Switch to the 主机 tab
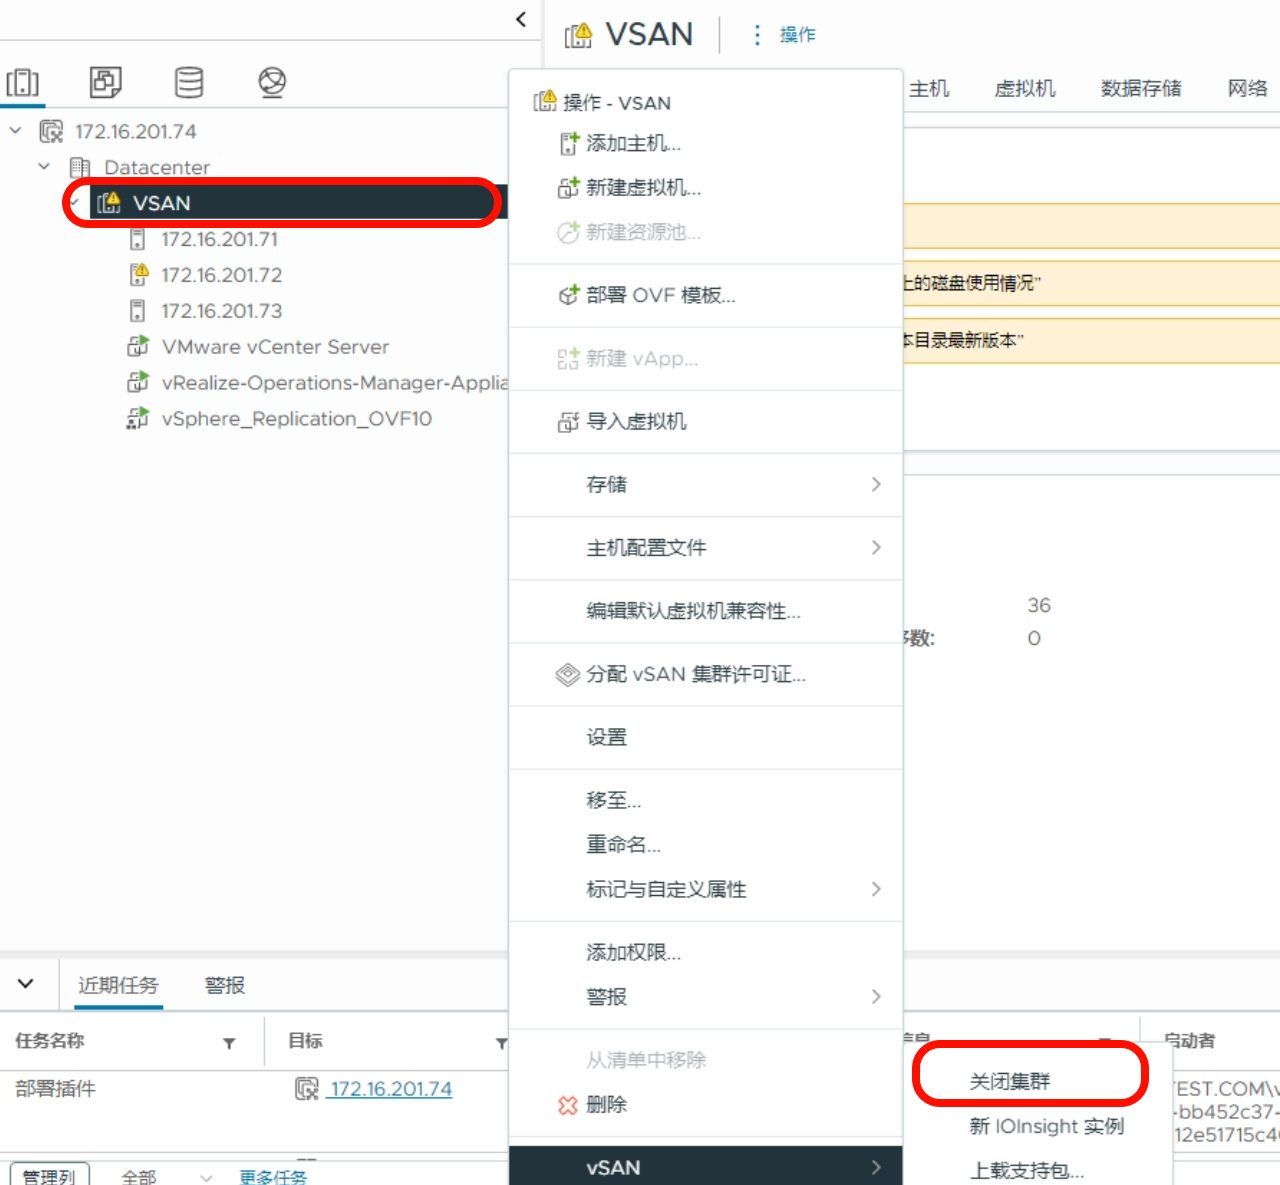1280x1185 pixels. point(929,89)
